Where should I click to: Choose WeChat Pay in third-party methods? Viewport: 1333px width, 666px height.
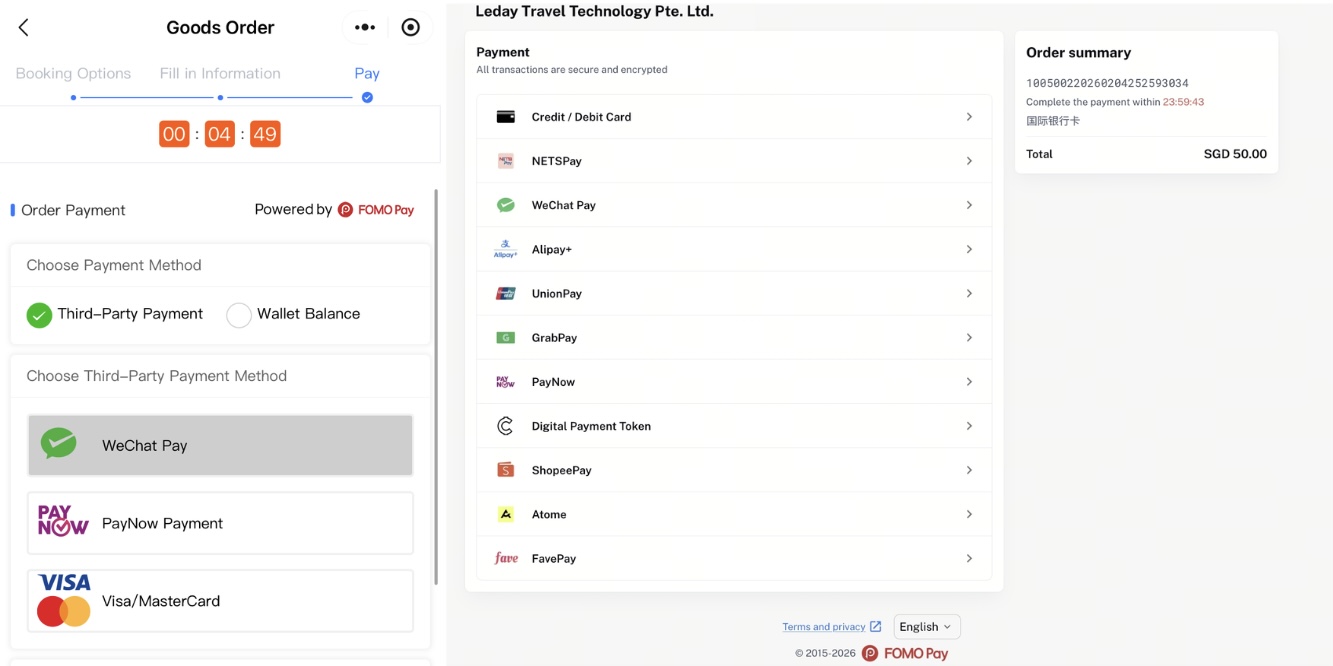220,445
